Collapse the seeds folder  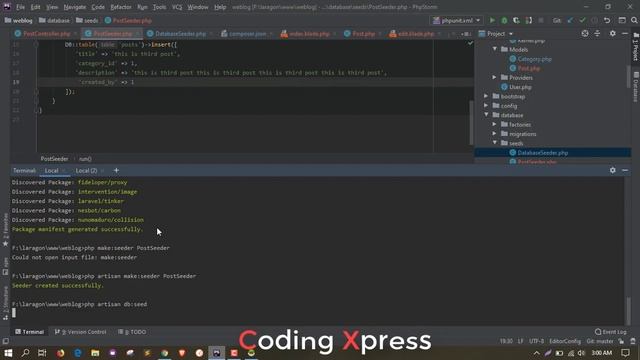pyautogui.click(x=495, y=143)
